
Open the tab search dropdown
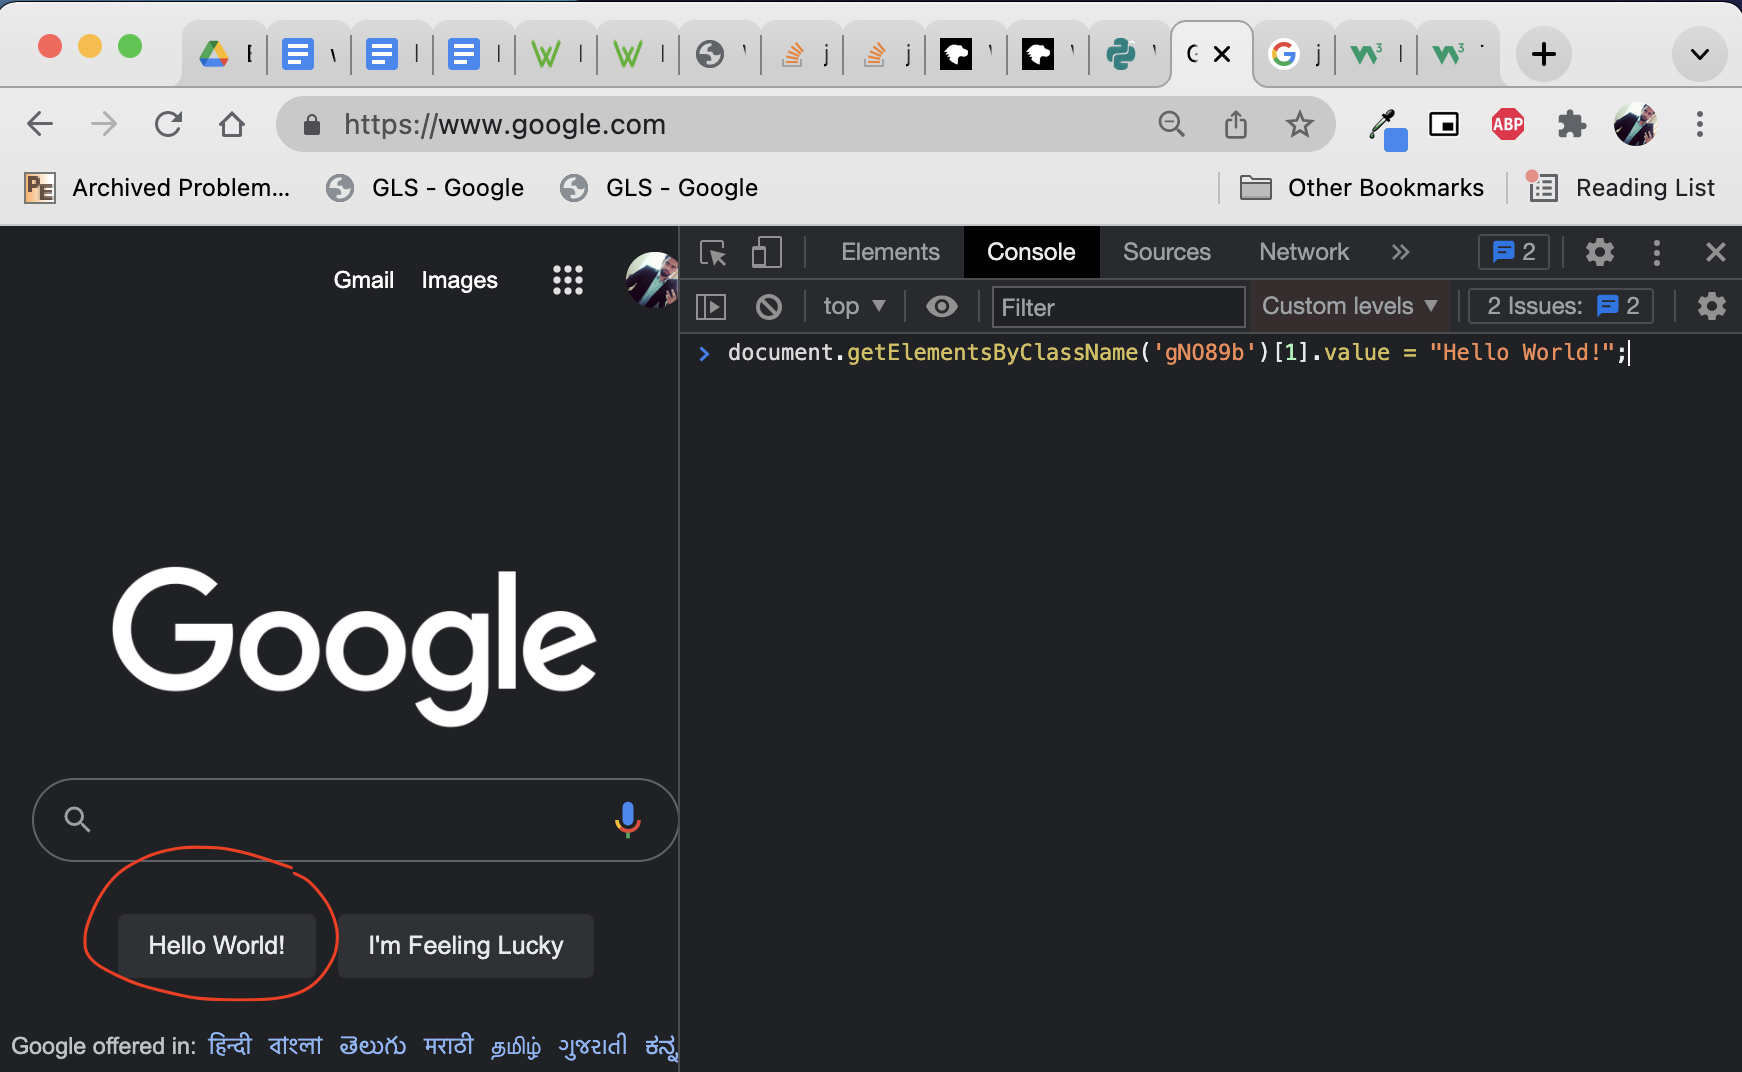[1699, 54]
